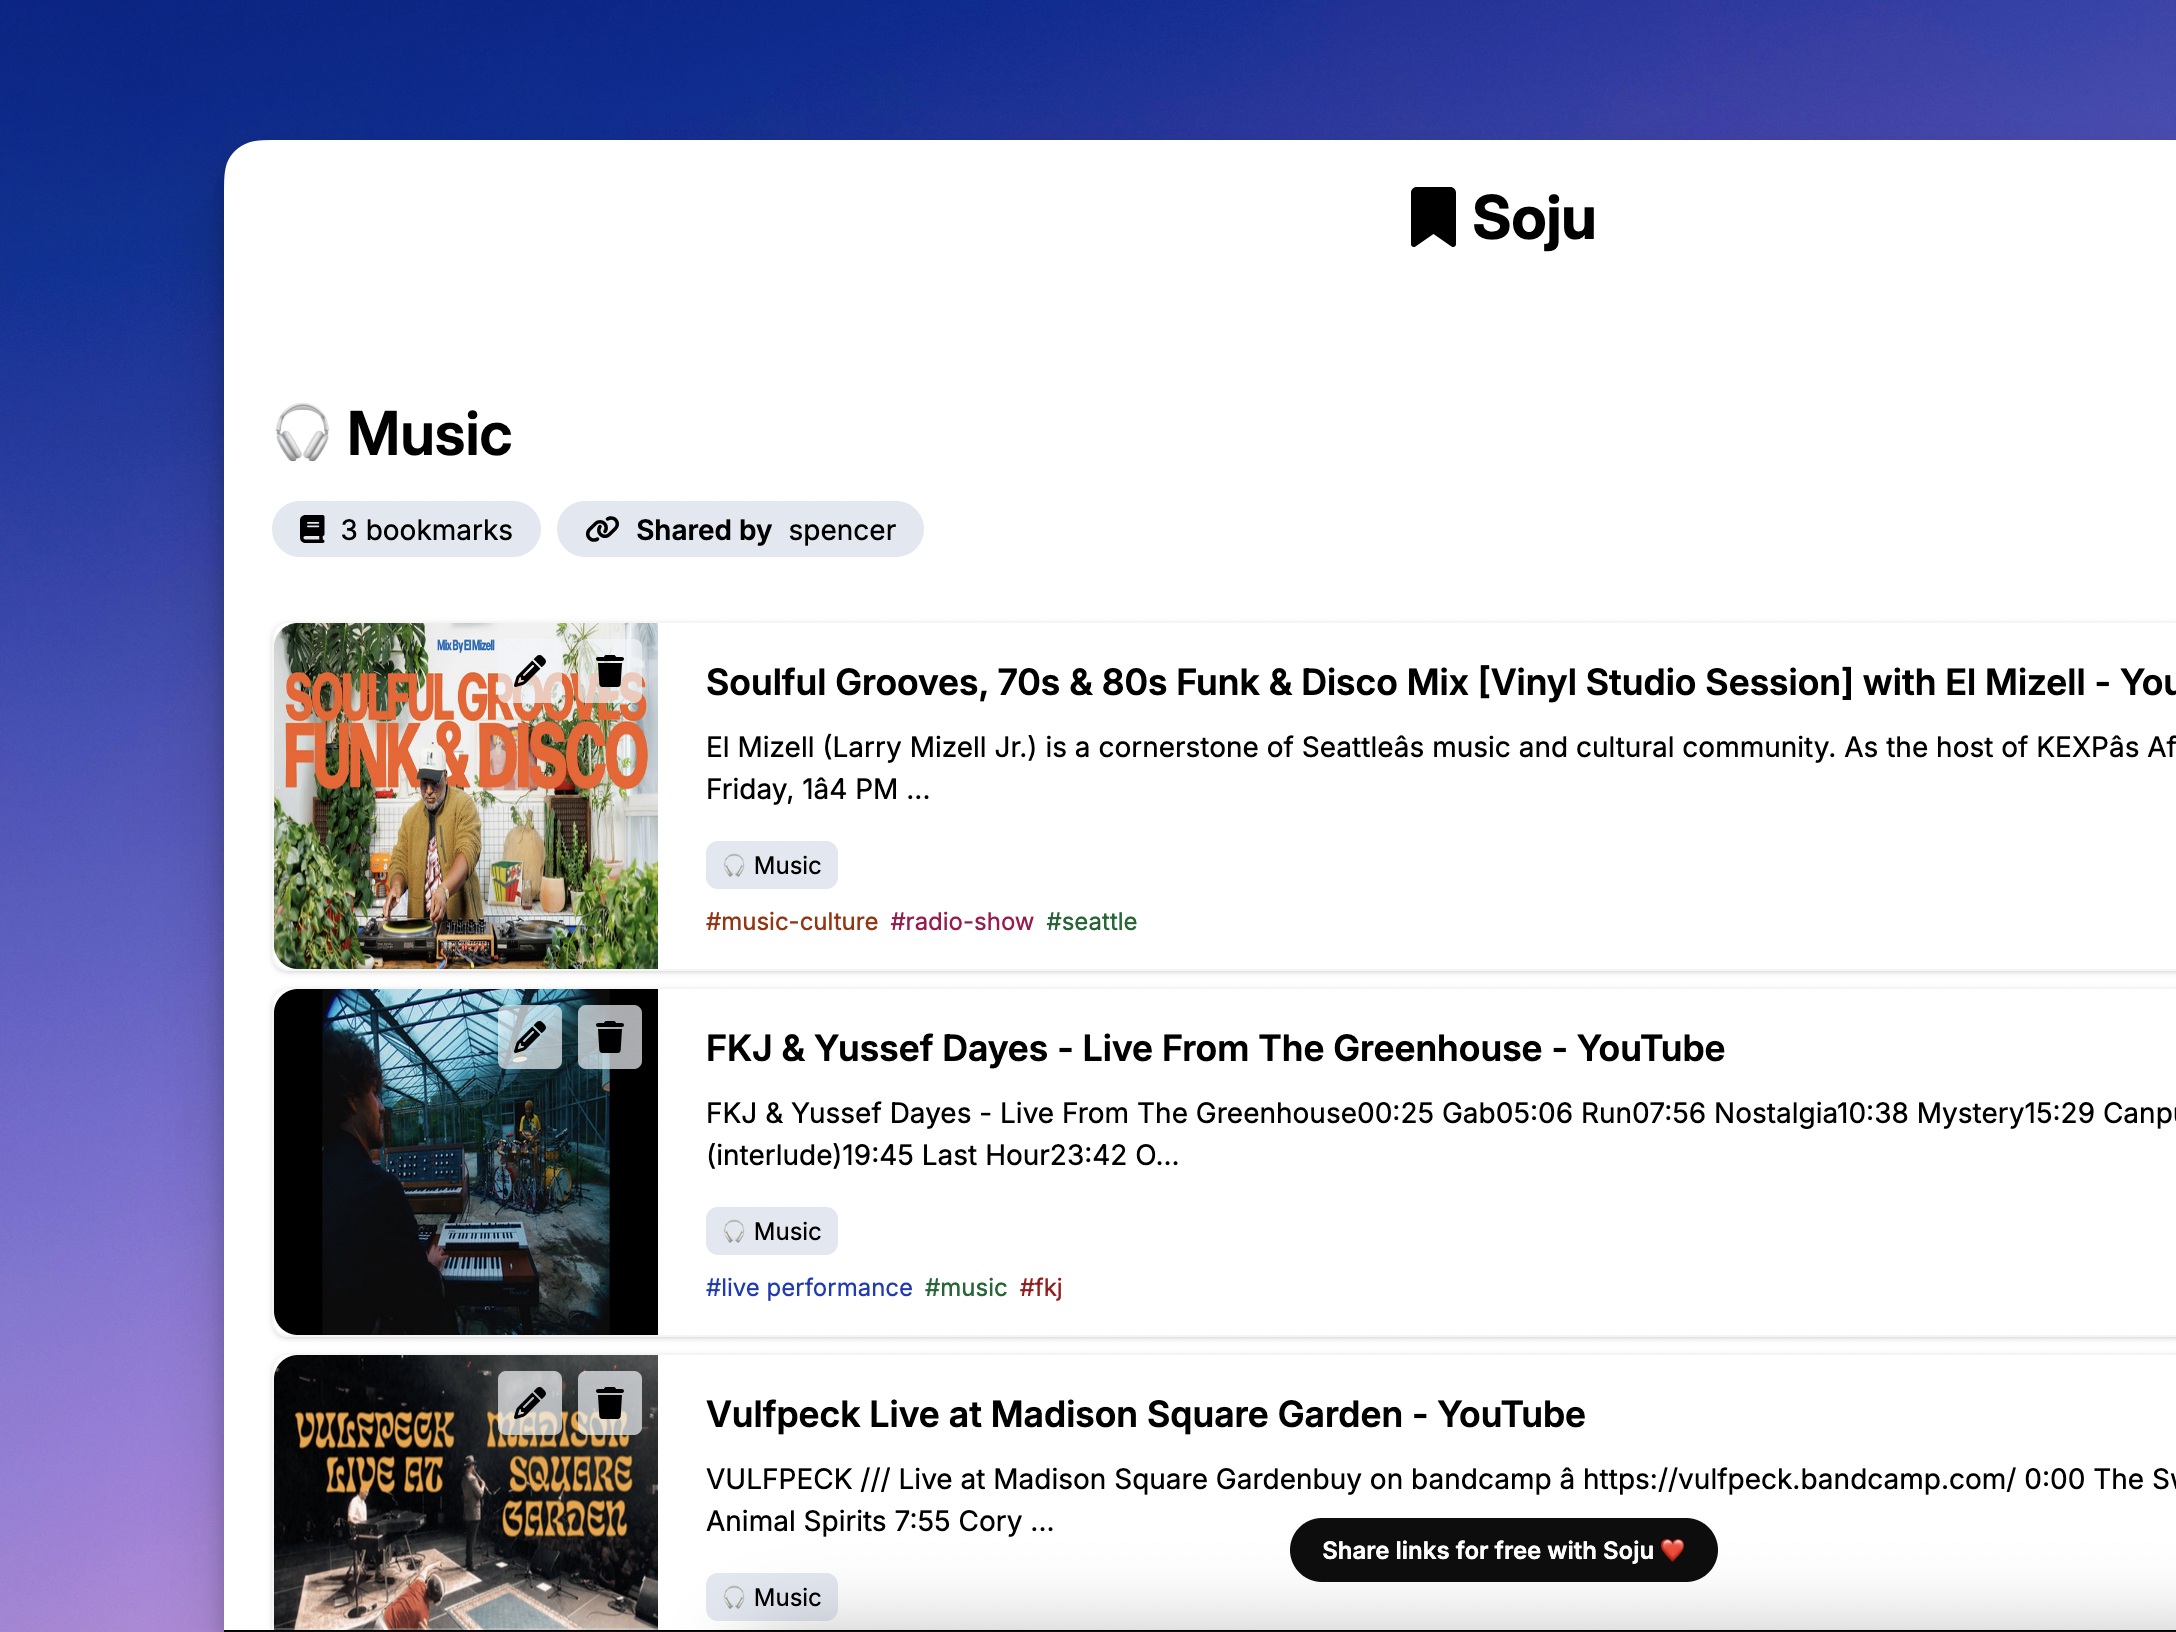Image resolution: width=2176 pixels, height=1632 pixels.
Task: Click the Soju bookmark logo icon
Action: click(1433, 217)
